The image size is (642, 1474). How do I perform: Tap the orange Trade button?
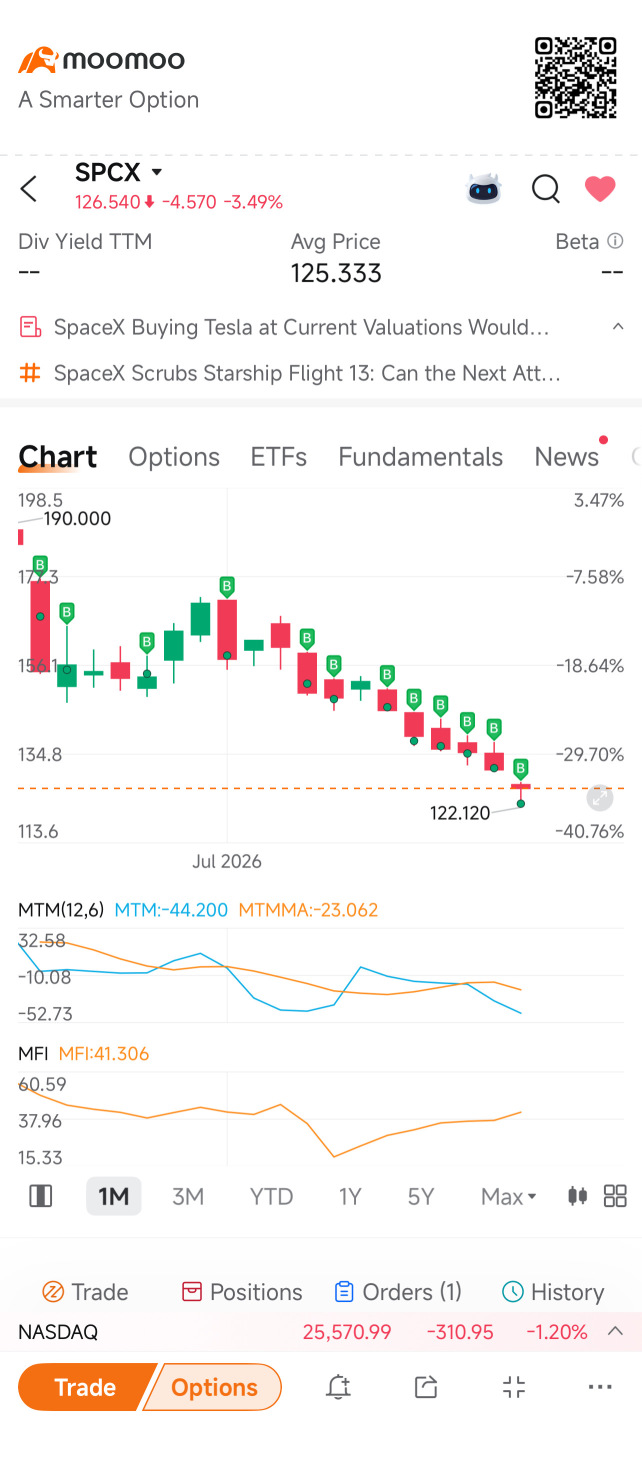[85, 1387]
